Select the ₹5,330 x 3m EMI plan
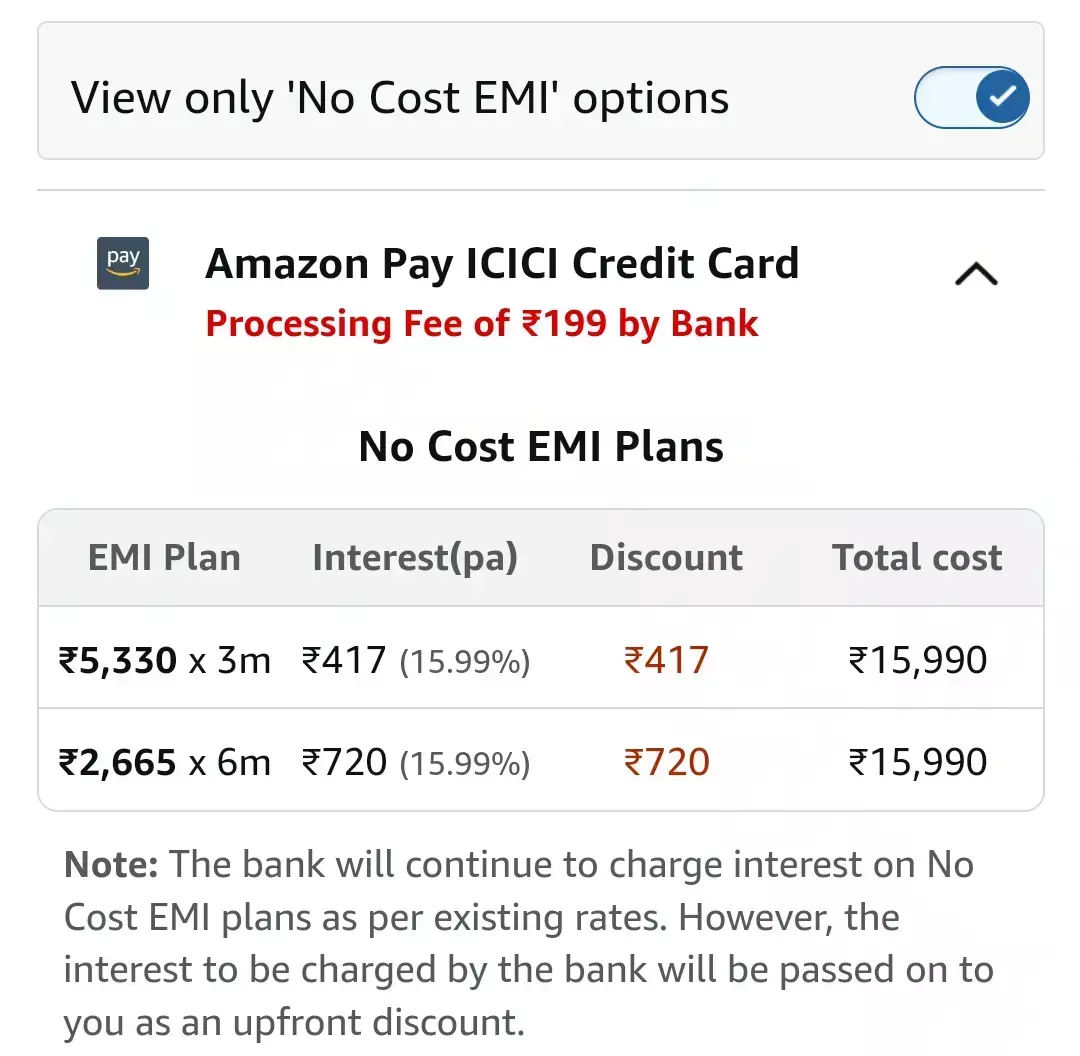 [x=165, y=660]
